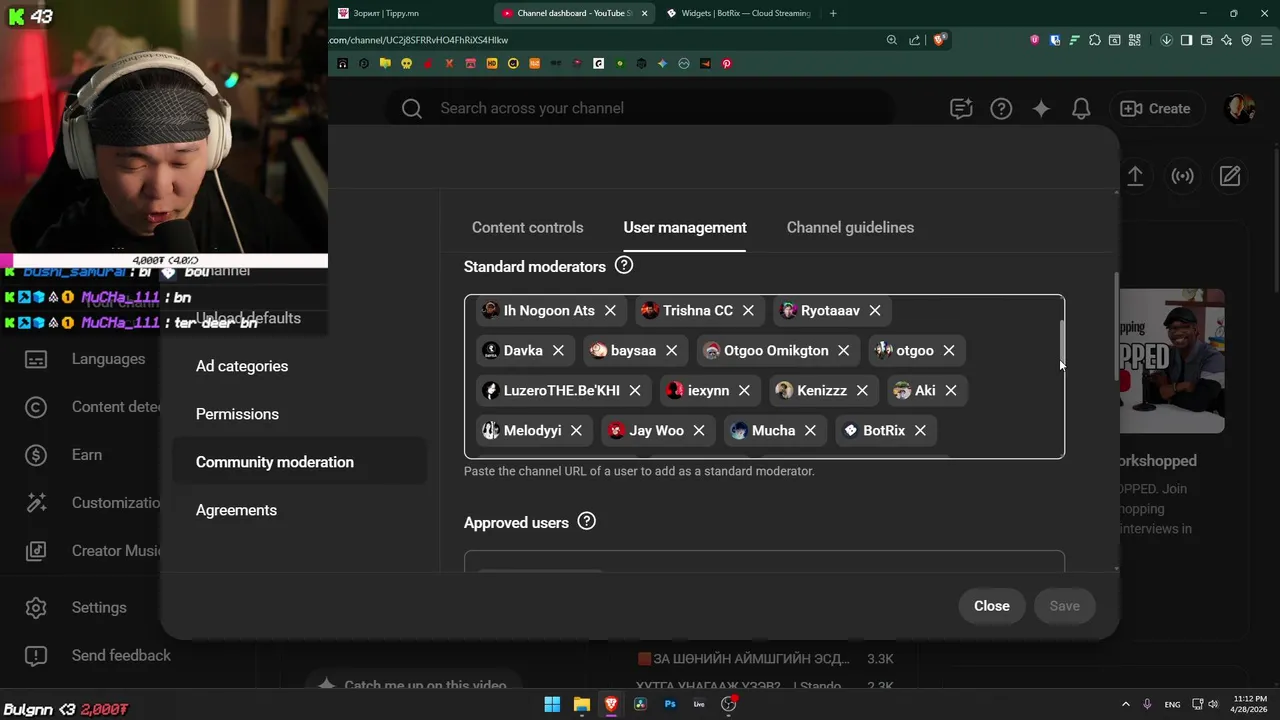Open a new browser tab

[x=833, y=13]
